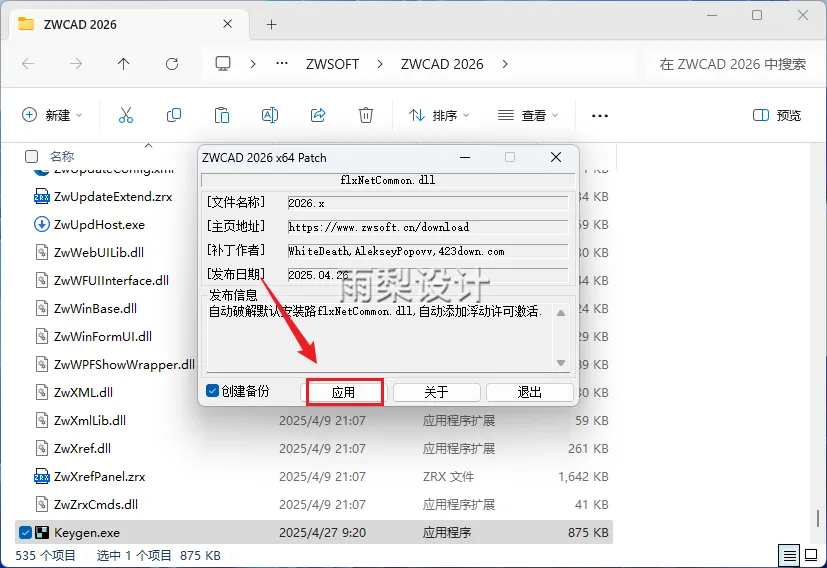
Task: Switch to details view icon in status bar
Action: 790,555
